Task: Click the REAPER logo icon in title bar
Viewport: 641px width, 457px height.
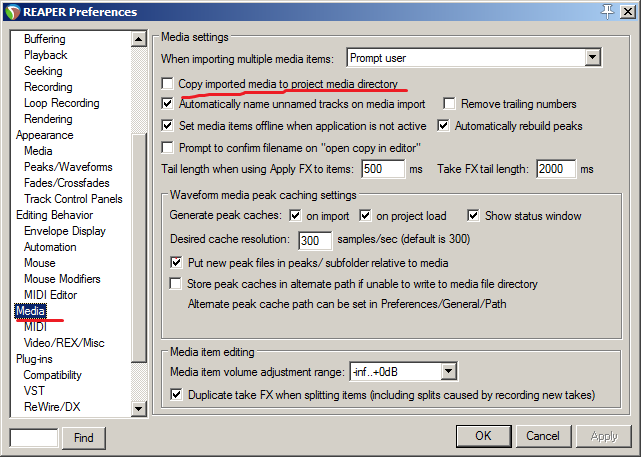Action: 12,12
